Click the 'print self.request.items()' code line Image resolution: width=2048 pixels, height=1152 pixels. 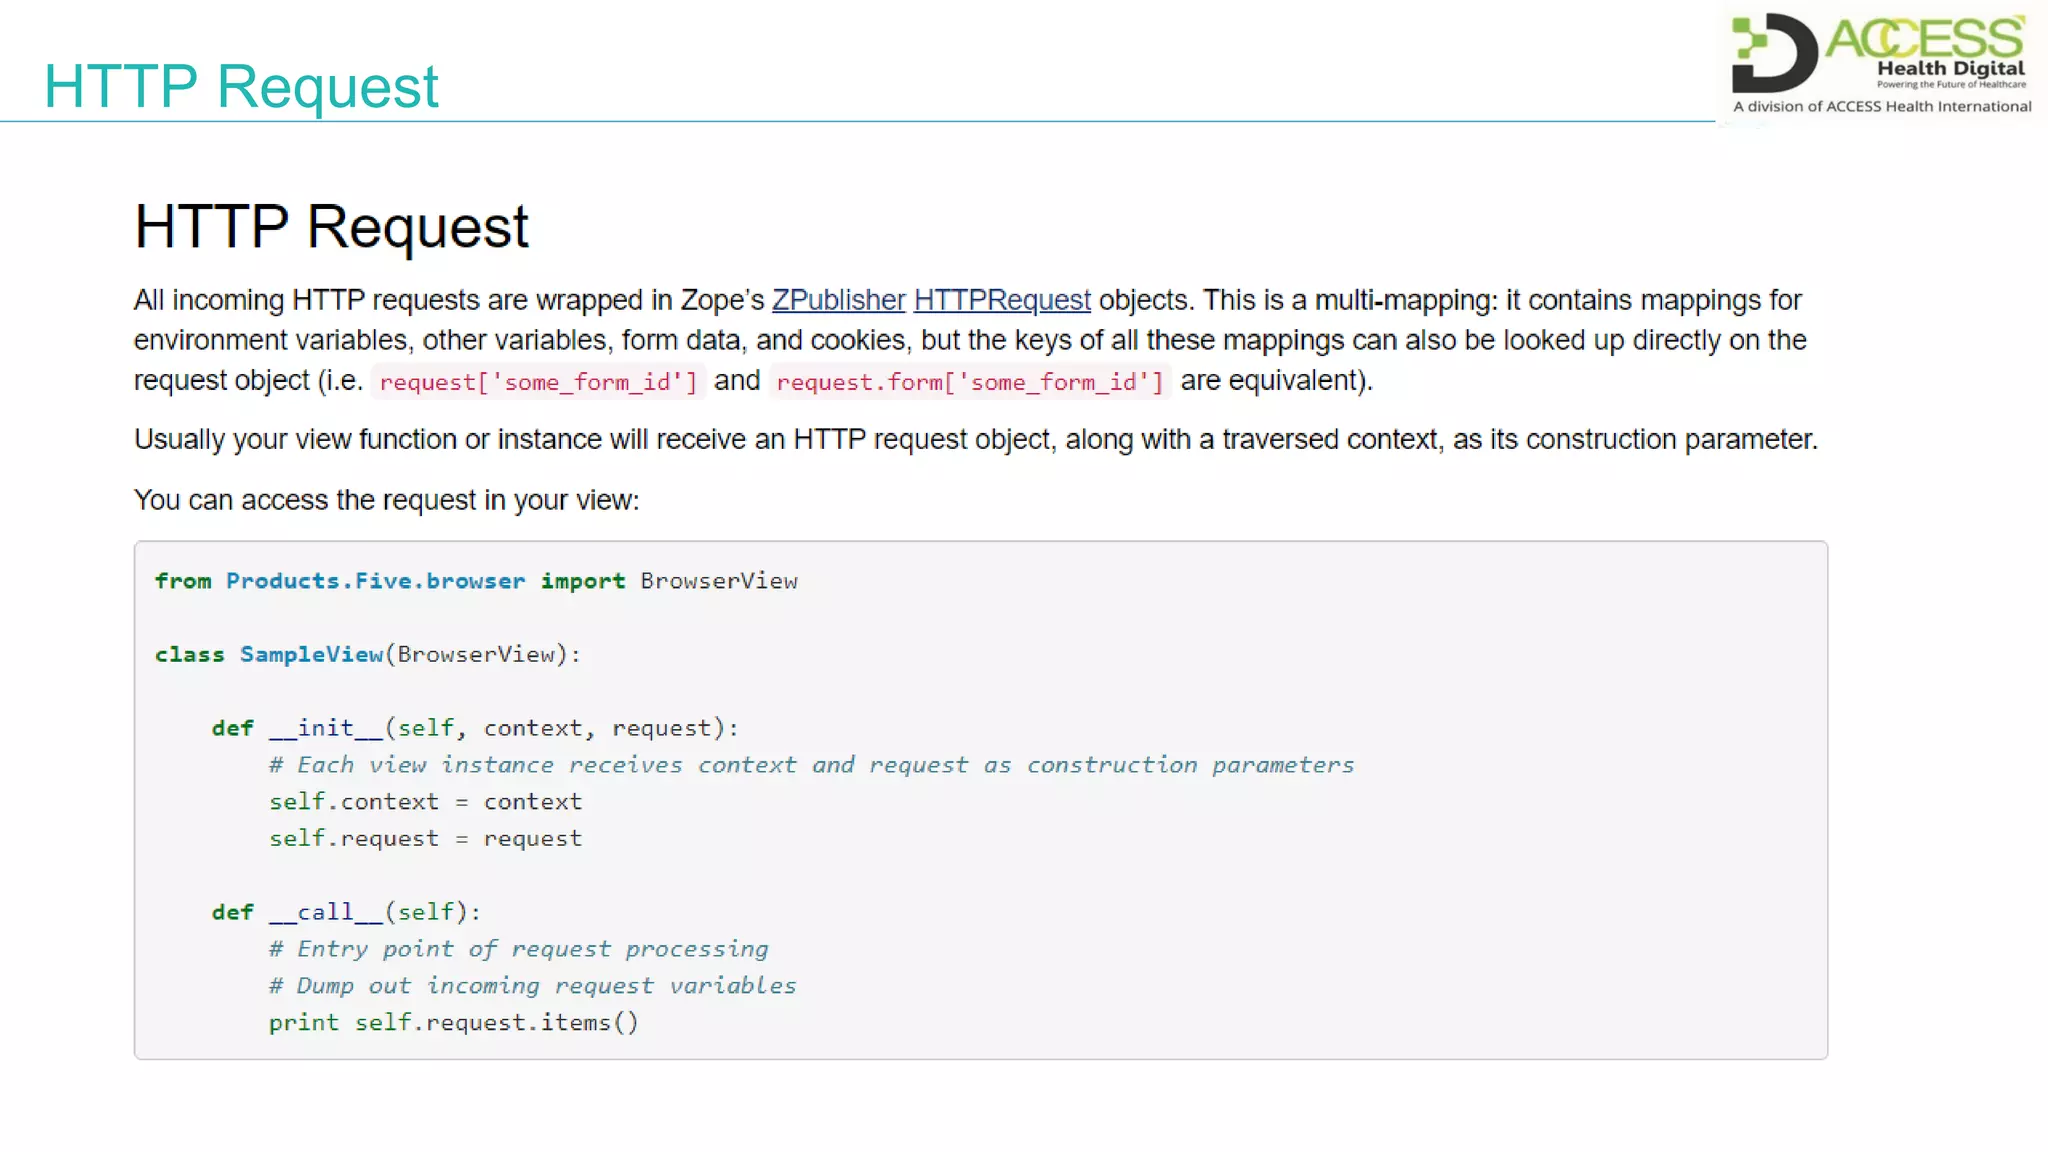pyautogui.click(x=453, y=1022)
